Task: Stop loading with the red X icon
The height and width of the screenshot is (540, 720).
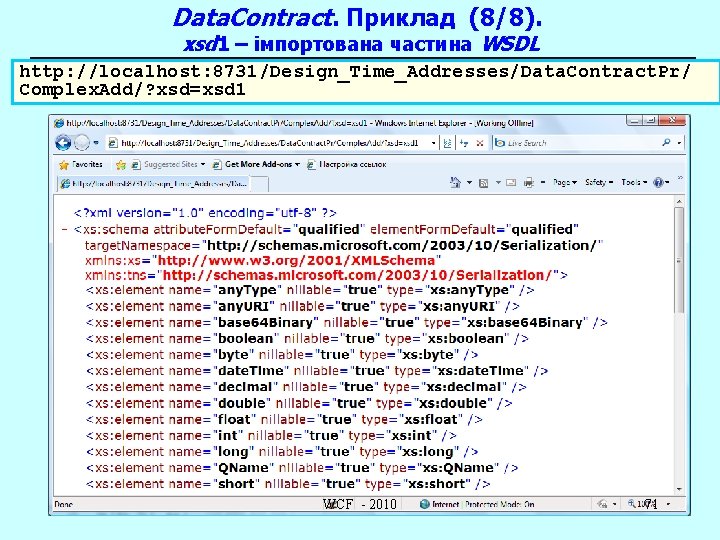Action: [x=480, y=143]
